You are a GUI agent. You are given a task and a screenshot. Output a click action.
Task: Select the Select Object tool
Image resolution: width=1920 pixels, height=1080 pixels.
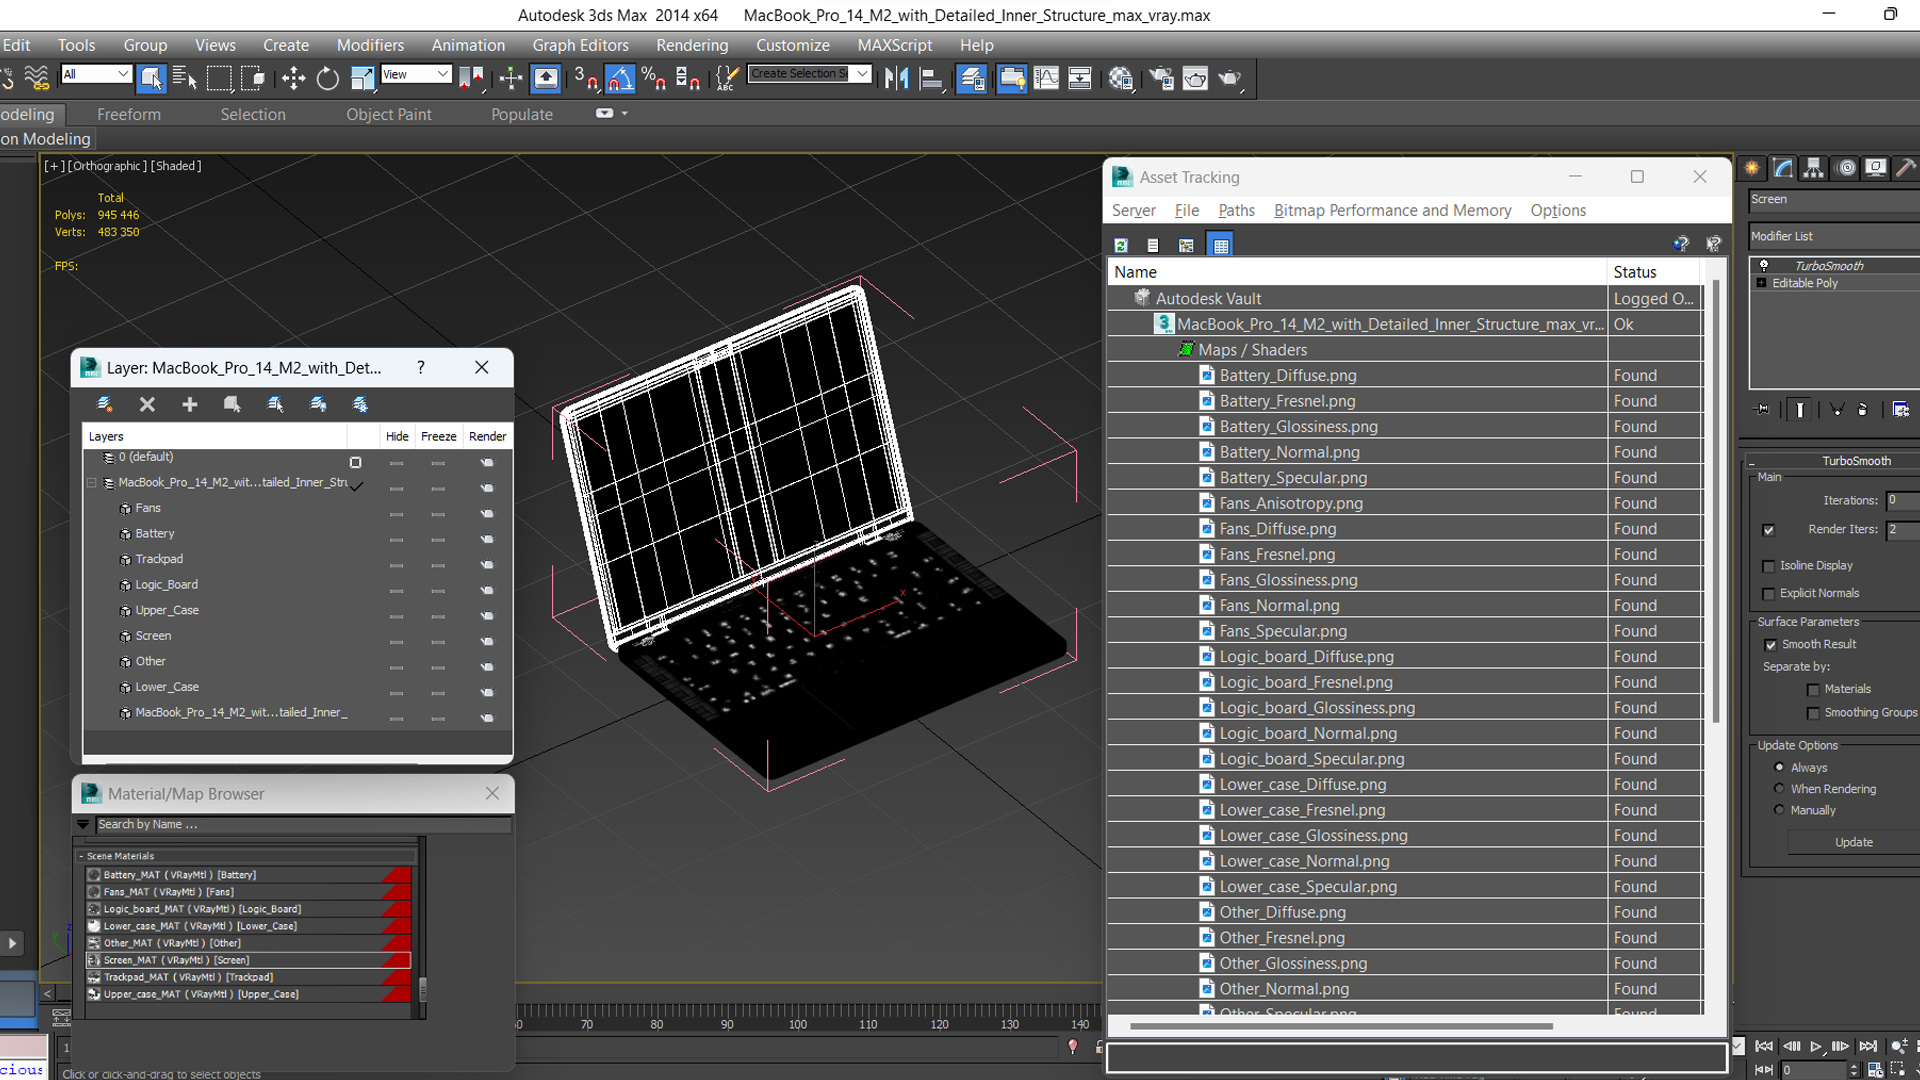point(151,78)
